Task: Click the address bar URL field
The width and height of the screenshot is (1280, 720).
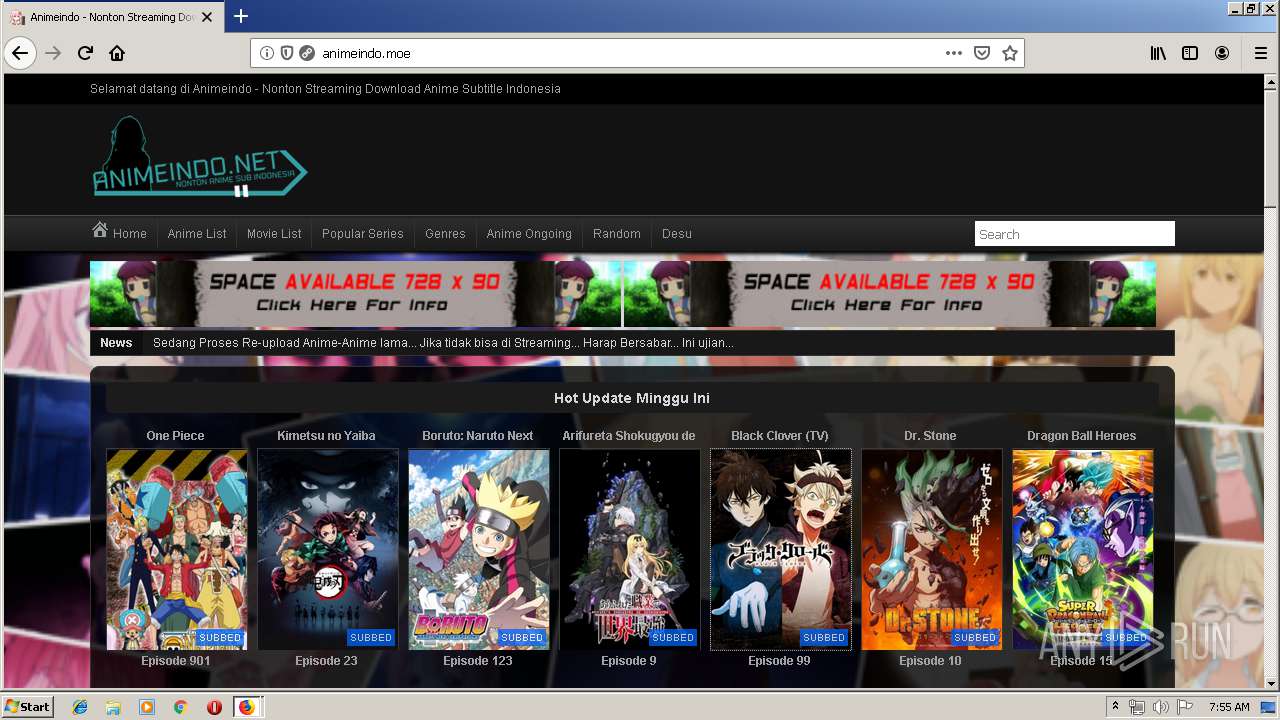Action: 628,53
